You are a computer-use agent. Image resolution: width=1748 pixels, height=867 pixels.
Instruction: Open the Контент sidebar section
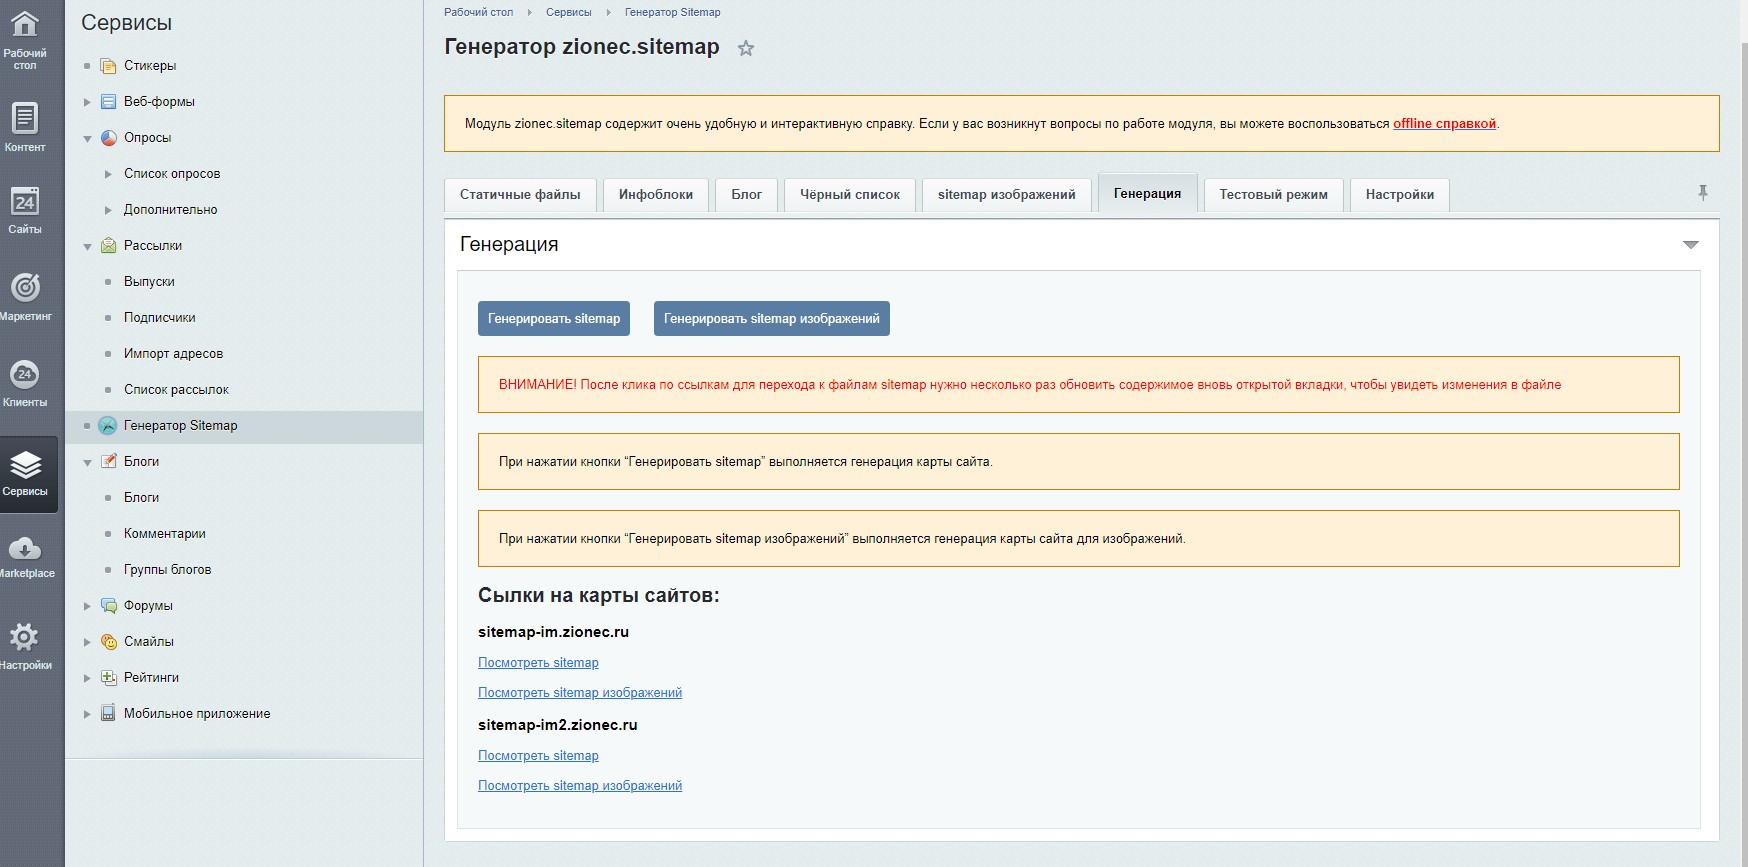point(25,127)
